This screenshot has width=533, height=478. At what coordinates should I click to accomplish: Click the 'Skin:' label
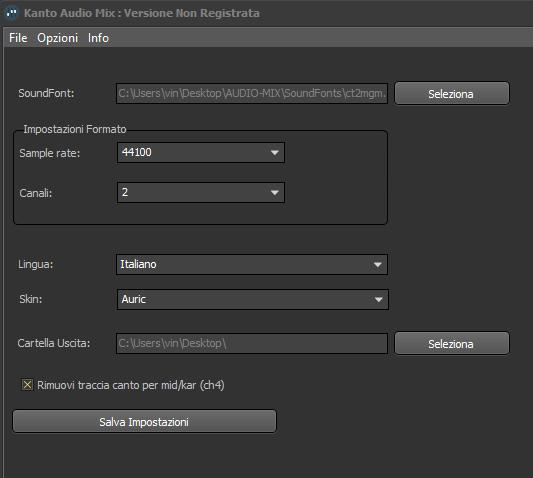[31, 299]
